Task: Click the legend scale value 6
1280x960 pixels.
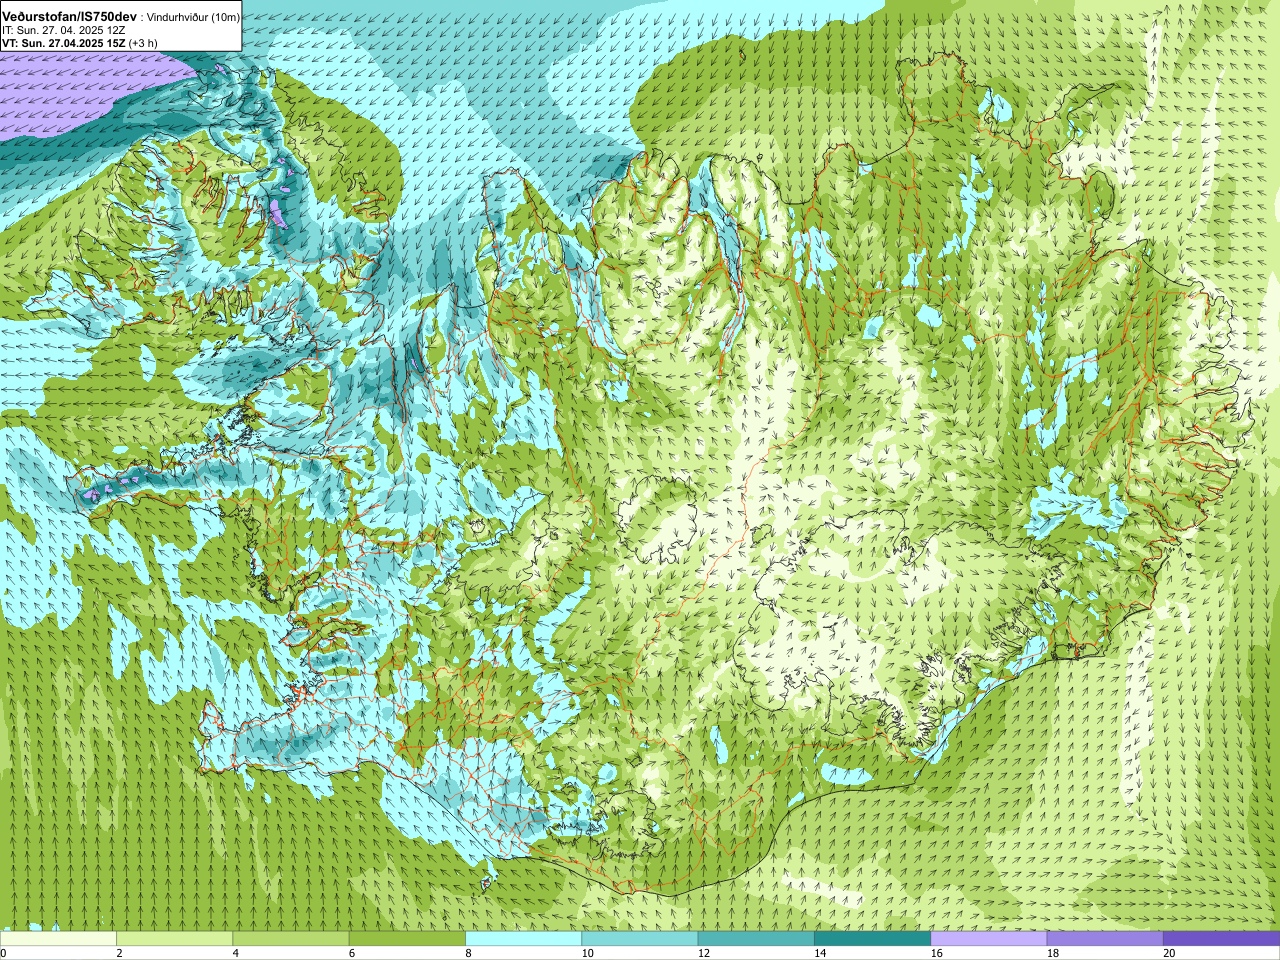Action: (352, 953)
